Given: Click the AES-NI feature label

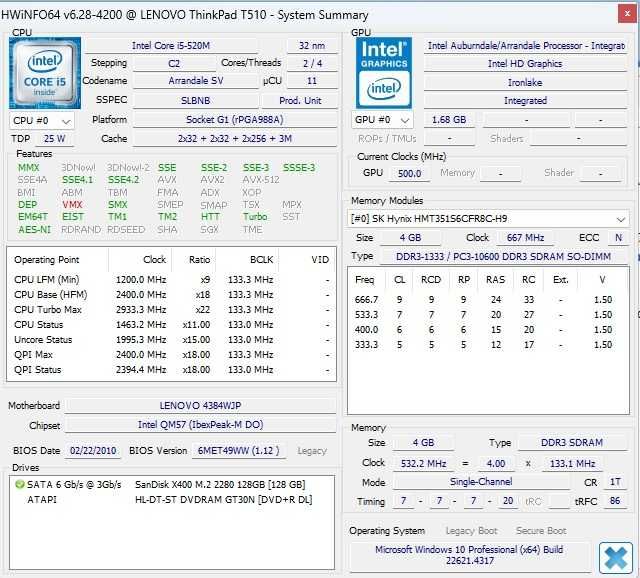Looking at the screenshot, I should pyautogui.click(x=34, y=229).
